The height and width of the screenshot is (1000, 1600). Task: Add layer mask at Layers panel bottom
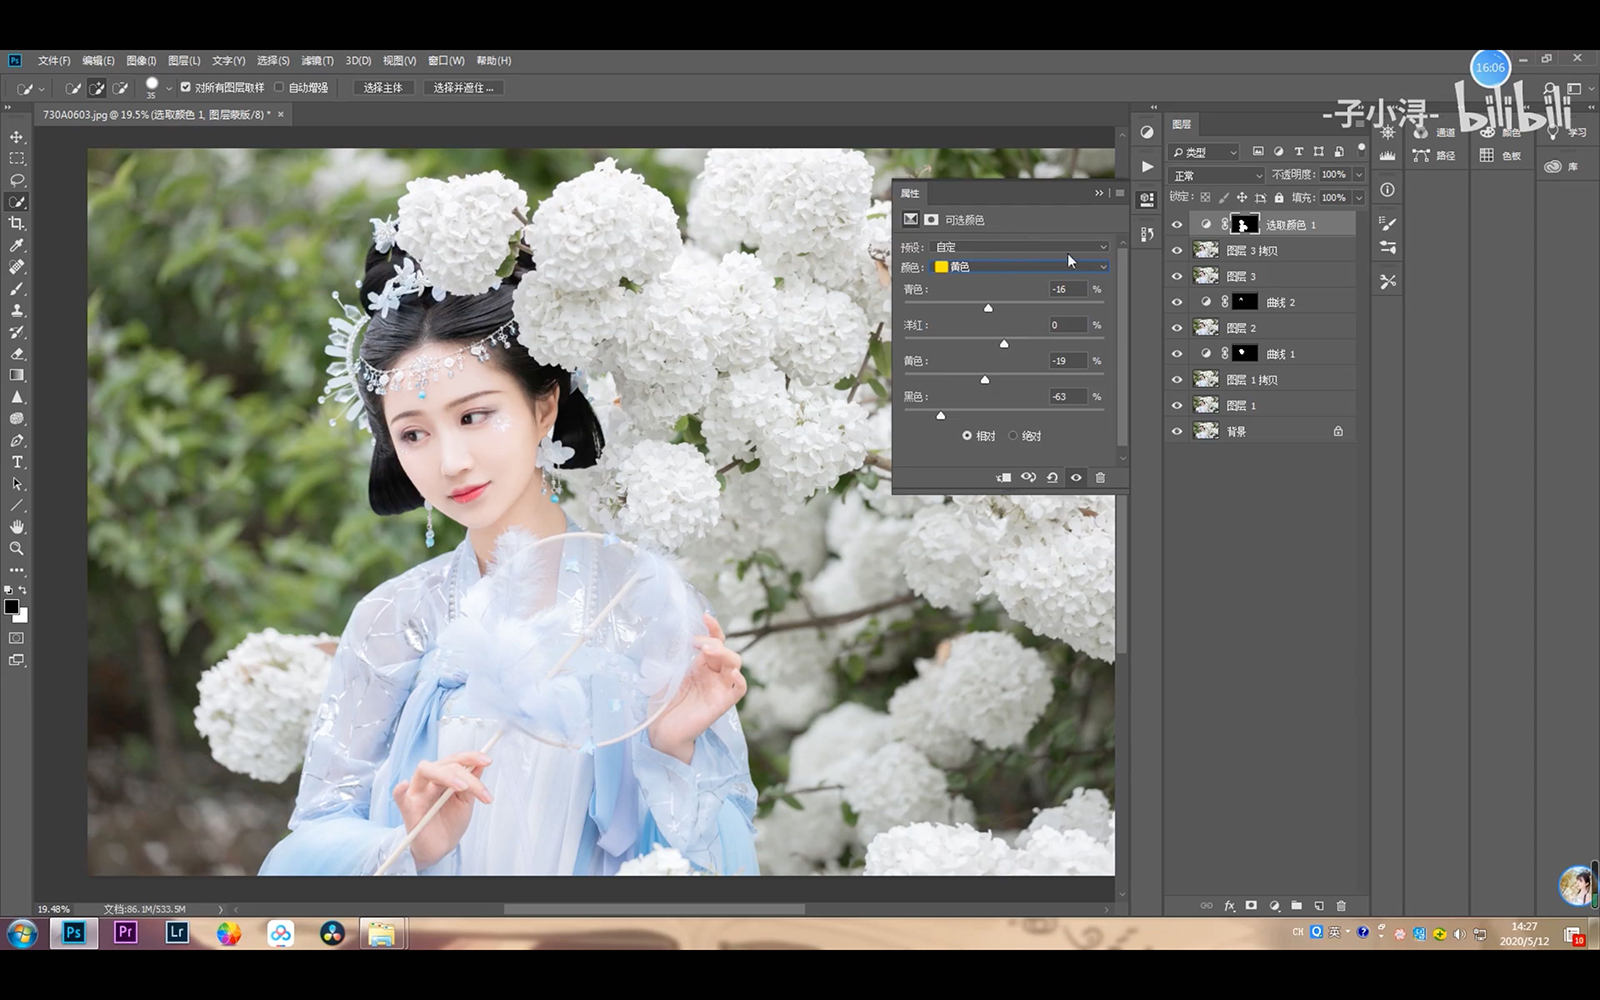point(1251,906)
